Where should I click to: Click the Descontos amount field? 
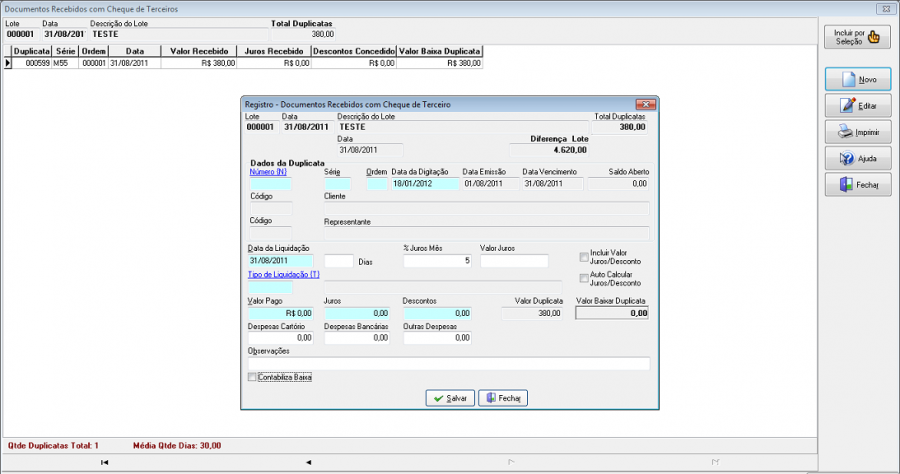437,313
